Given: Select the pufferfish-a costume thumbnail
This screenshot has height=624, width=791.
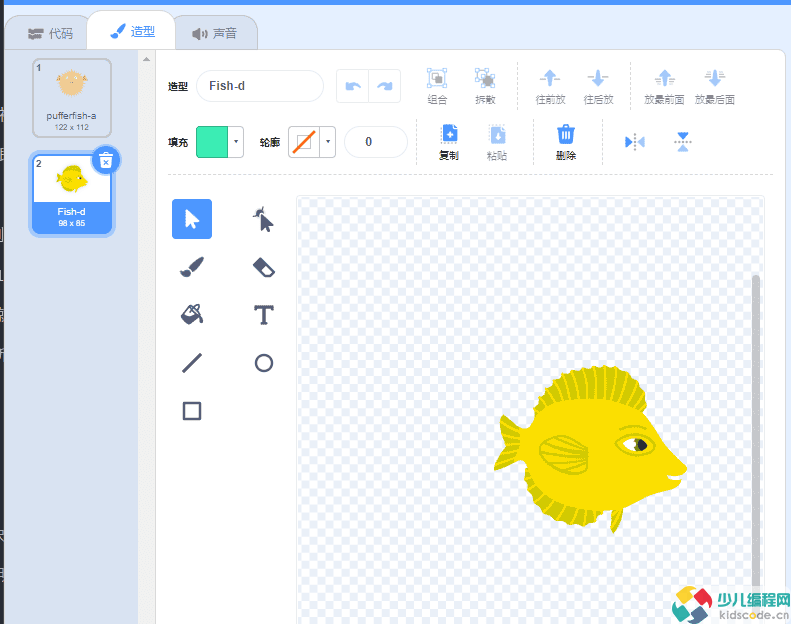Looking at the screenshot, I should (71, 97).
